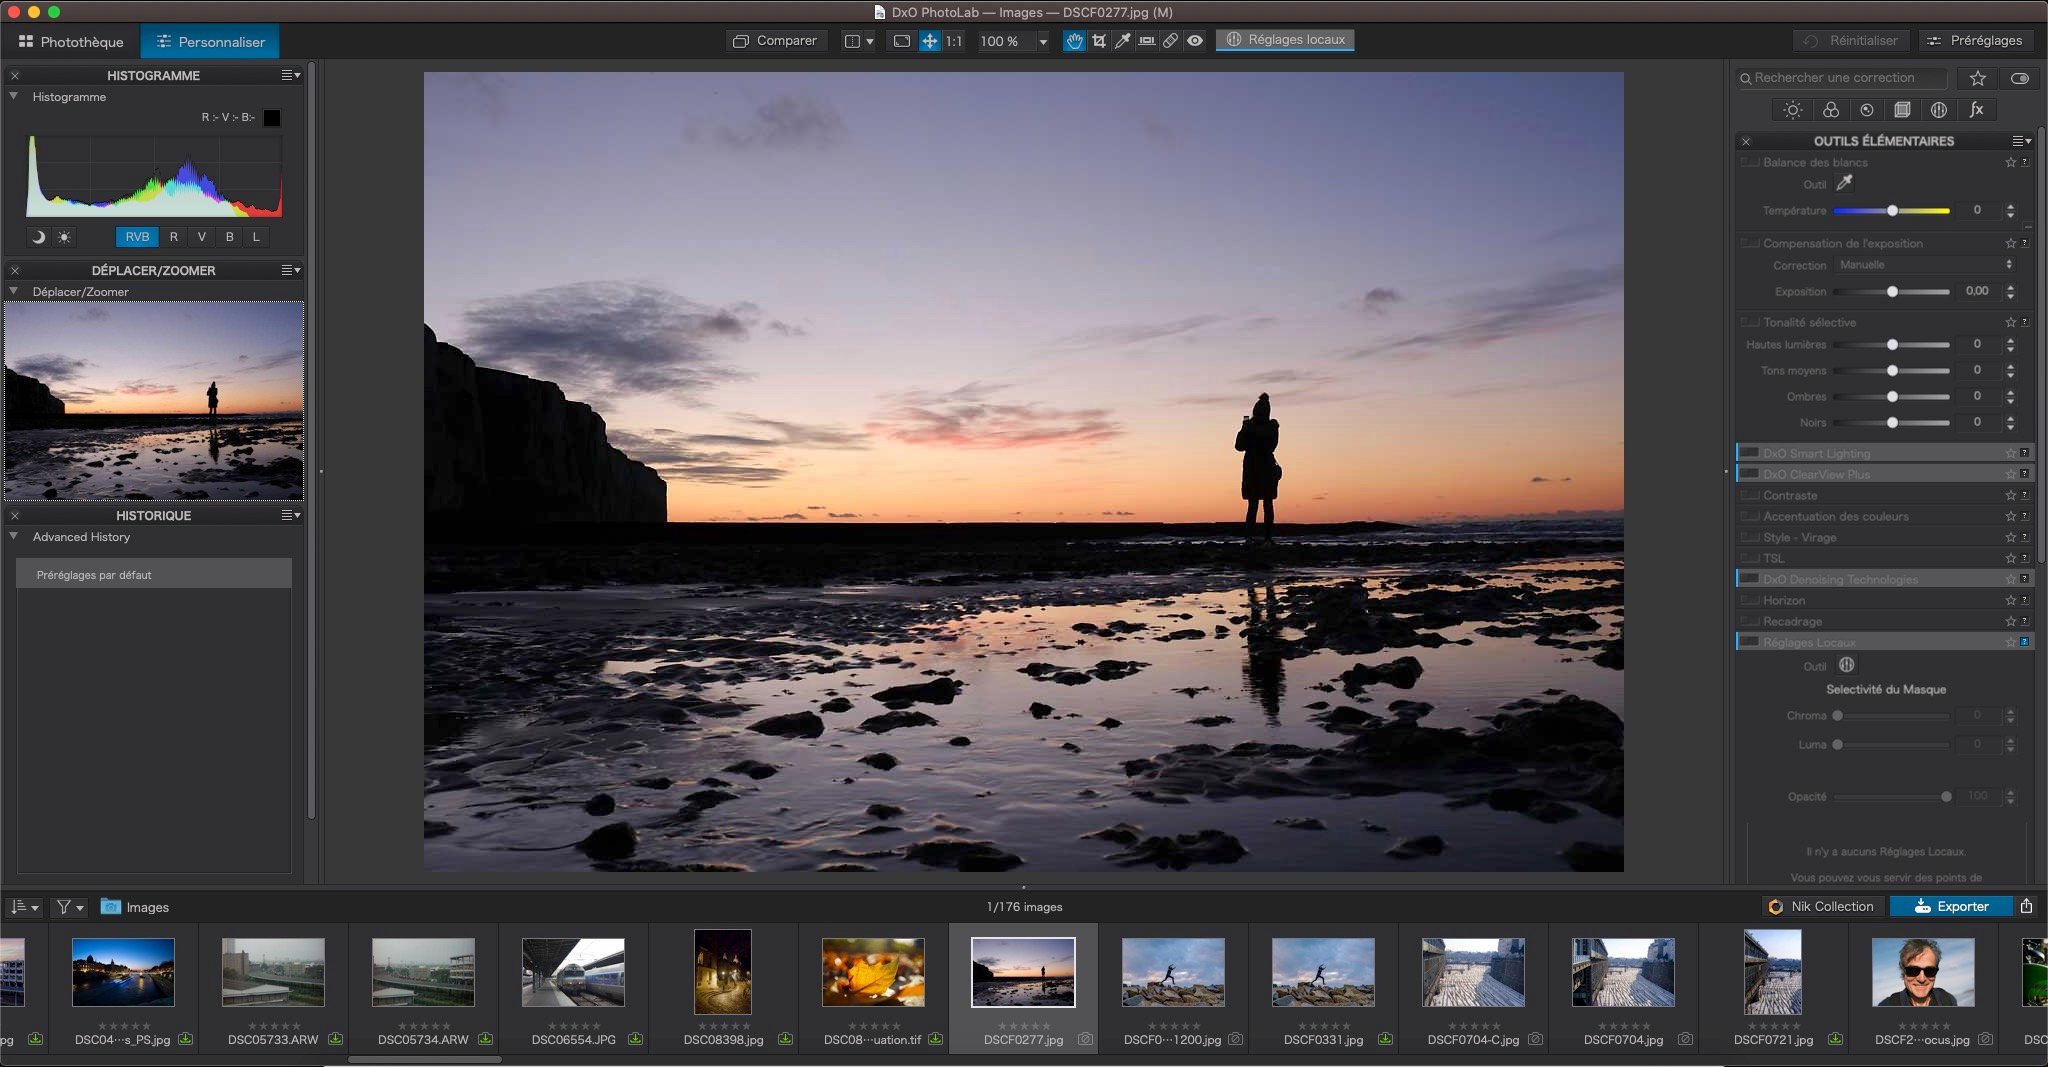Click the fit-to-screen zoom icon
Screen dimensions: 2048x1067
[901, 41]
